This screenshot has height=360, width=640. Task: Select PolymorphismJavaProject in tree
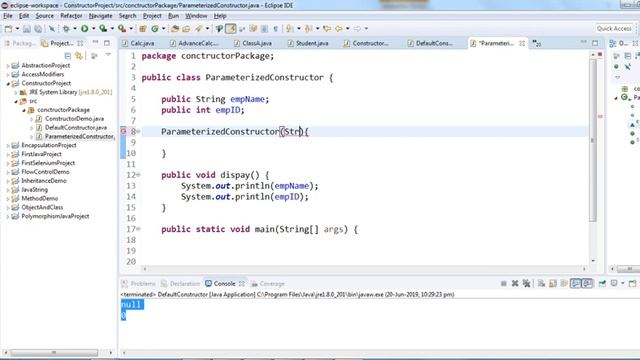[x=55, y=216]
